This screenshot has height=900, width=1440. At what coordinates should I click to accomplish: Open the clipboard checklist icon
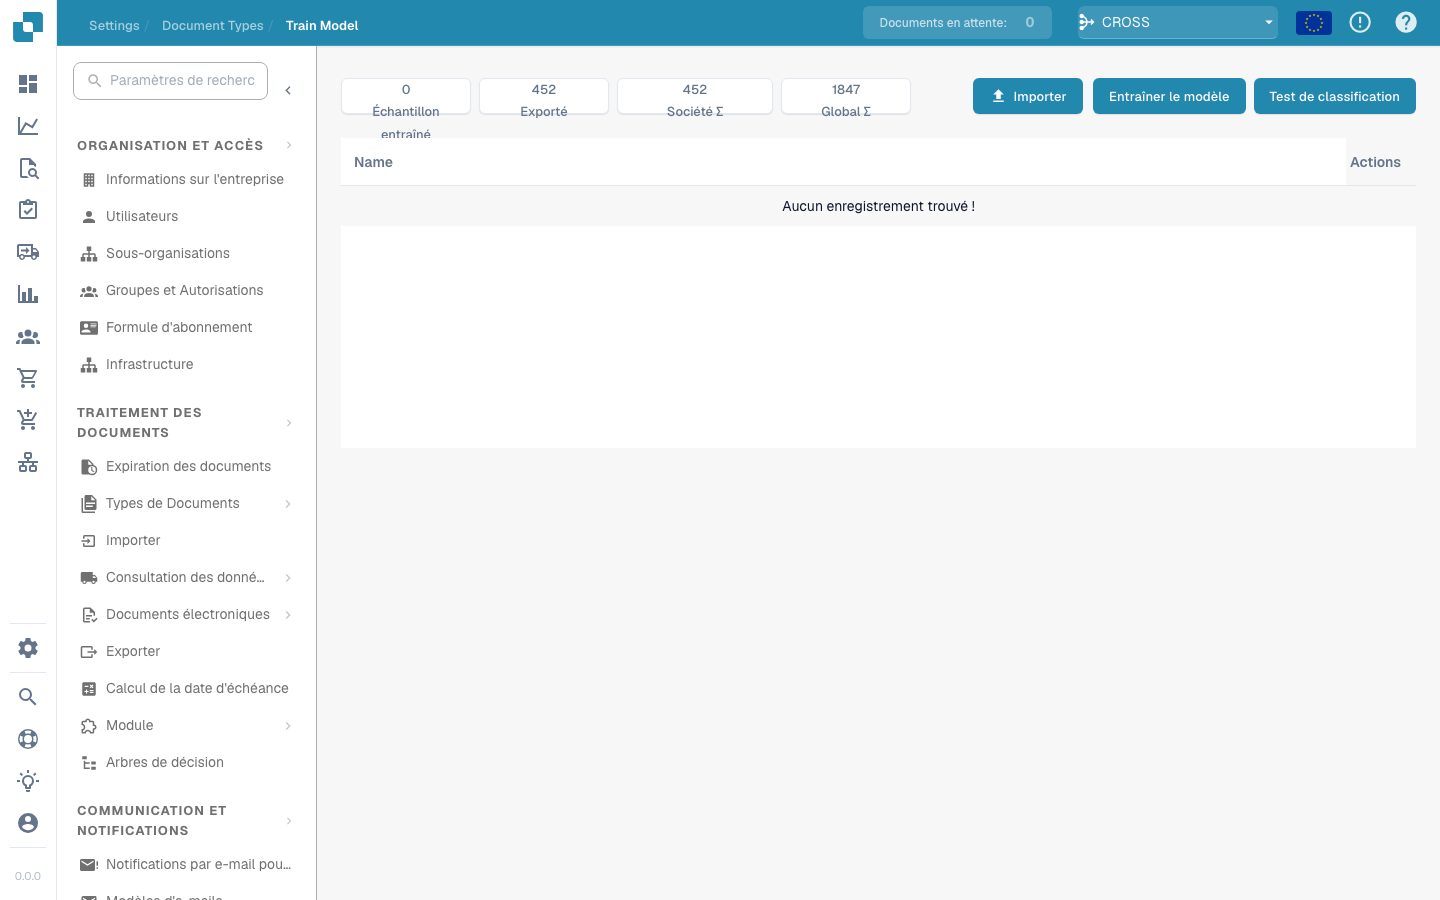click(x=28, y=210)
